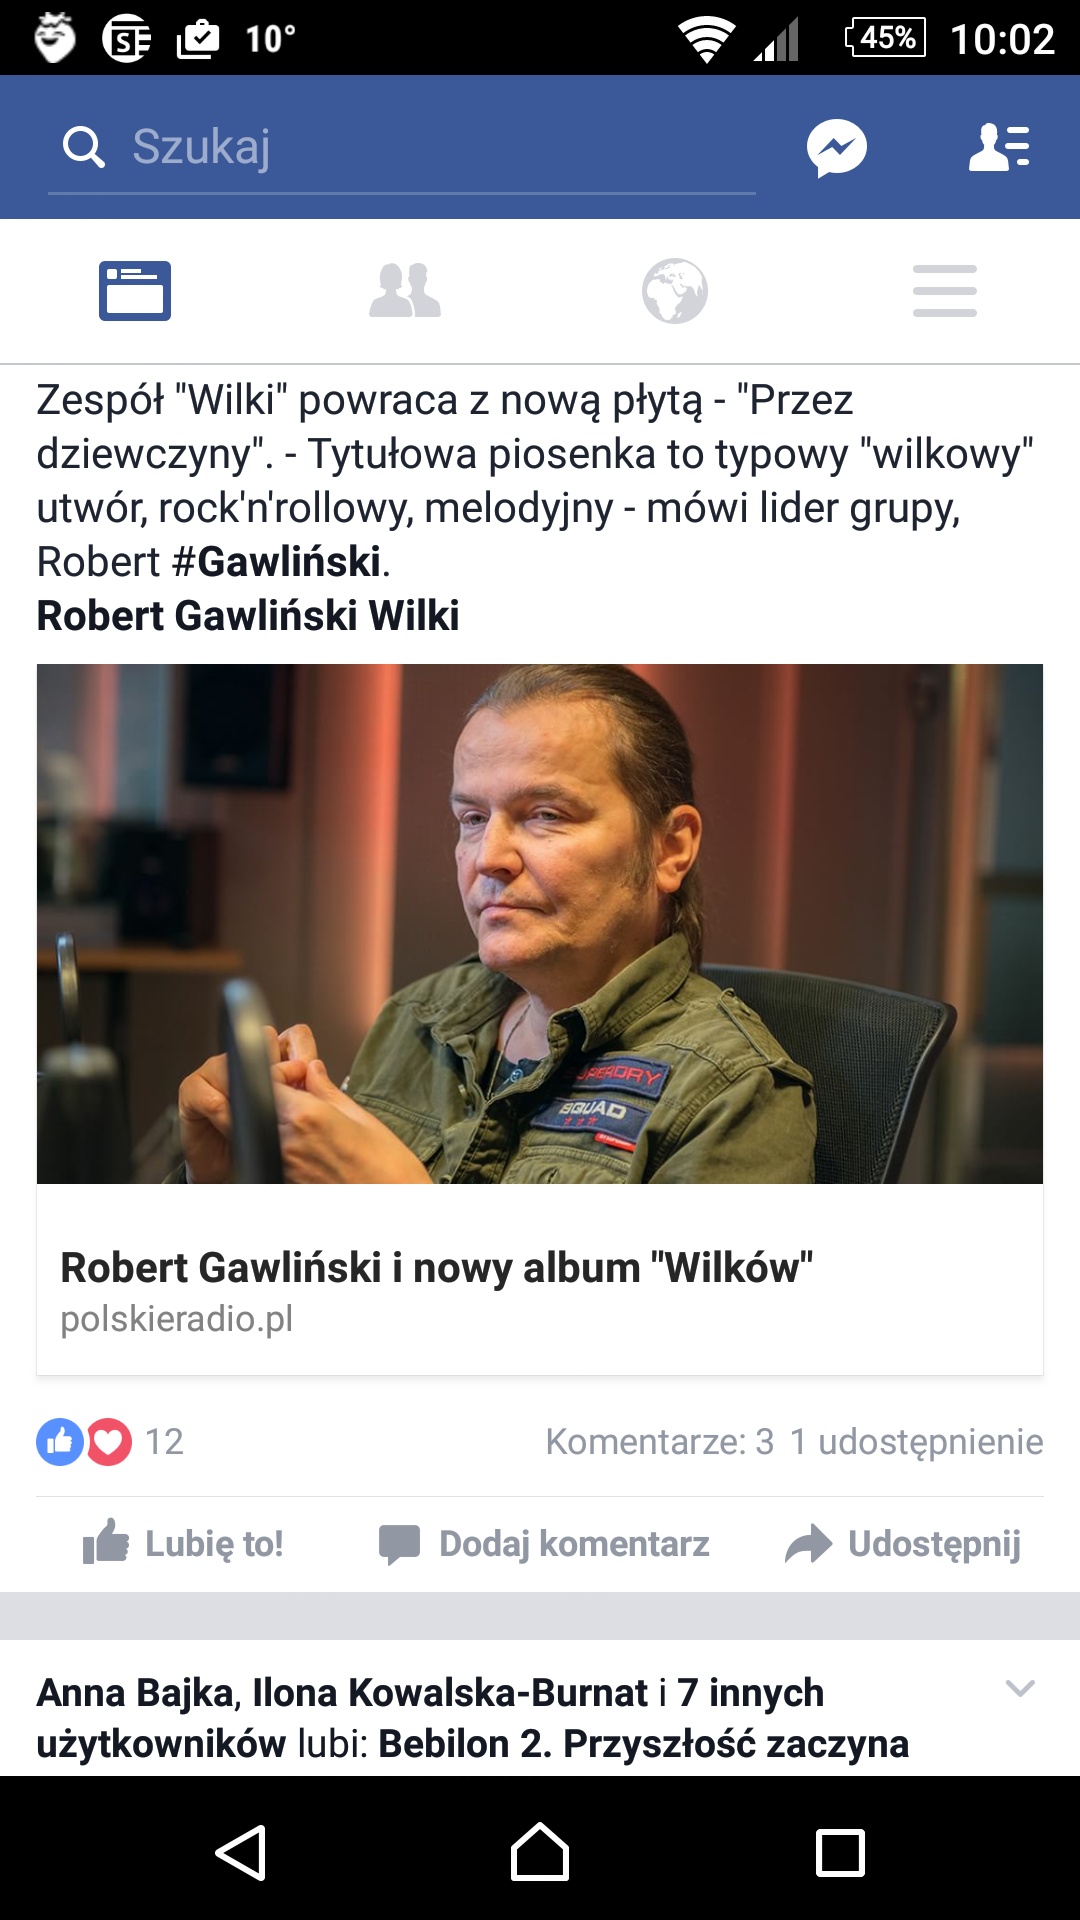The width and height of the screenshot is (1080, 1920).
Task: Tap the search magnifier icon
Action: 84,147
